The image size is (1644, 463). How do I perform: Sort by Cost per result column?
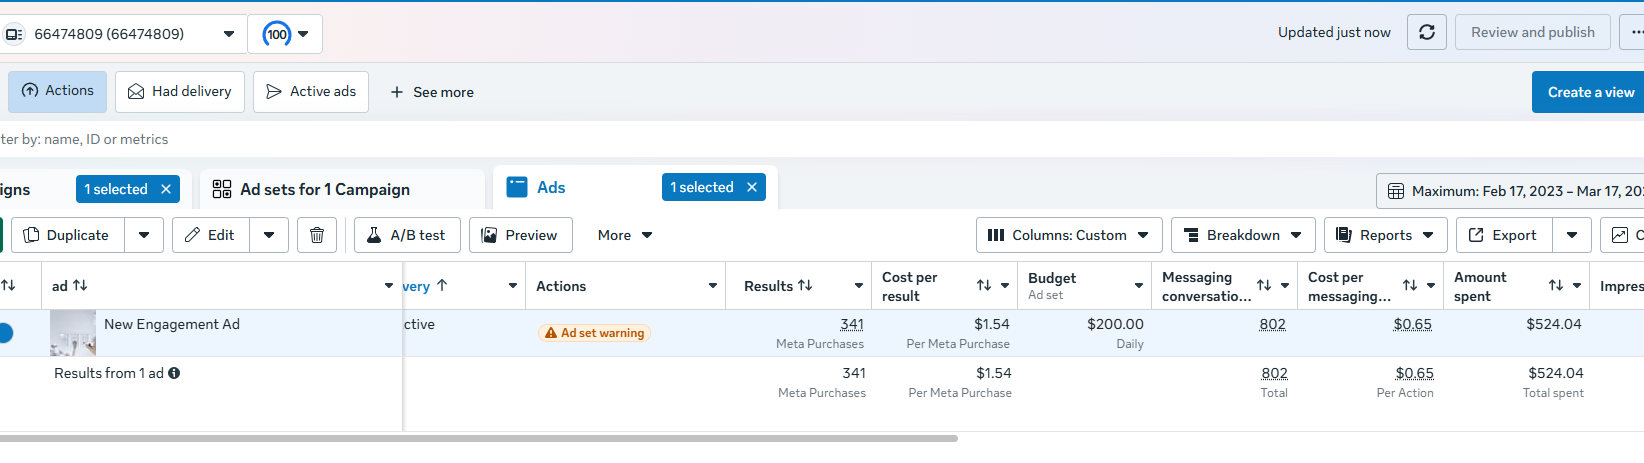[984, 286]
